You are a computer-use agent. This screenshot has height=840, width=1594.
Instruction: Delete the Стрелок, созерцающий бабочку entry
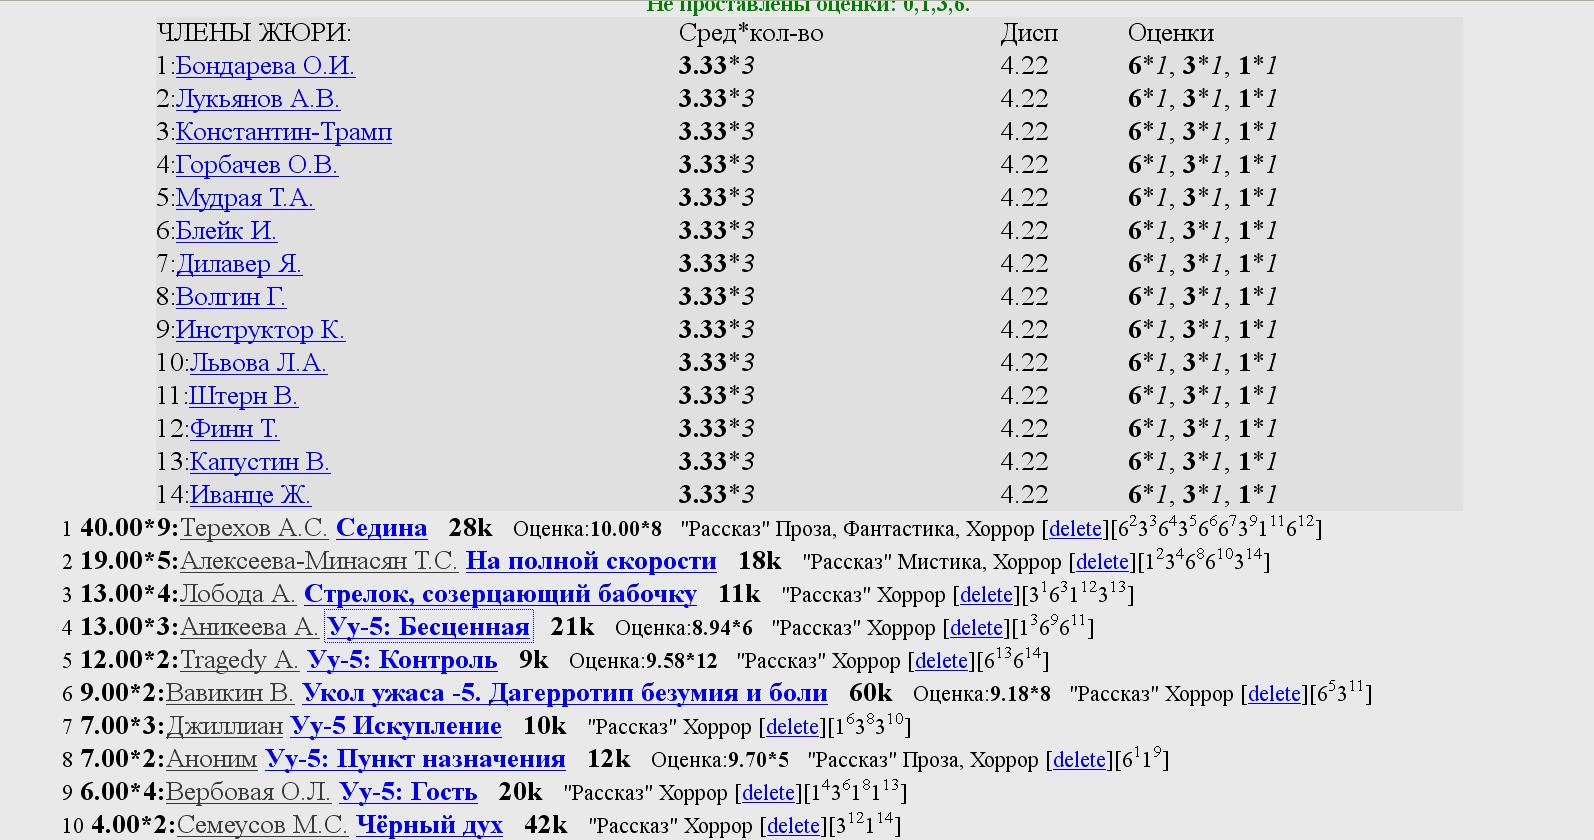pyautogui.click(x=986, y=595)
